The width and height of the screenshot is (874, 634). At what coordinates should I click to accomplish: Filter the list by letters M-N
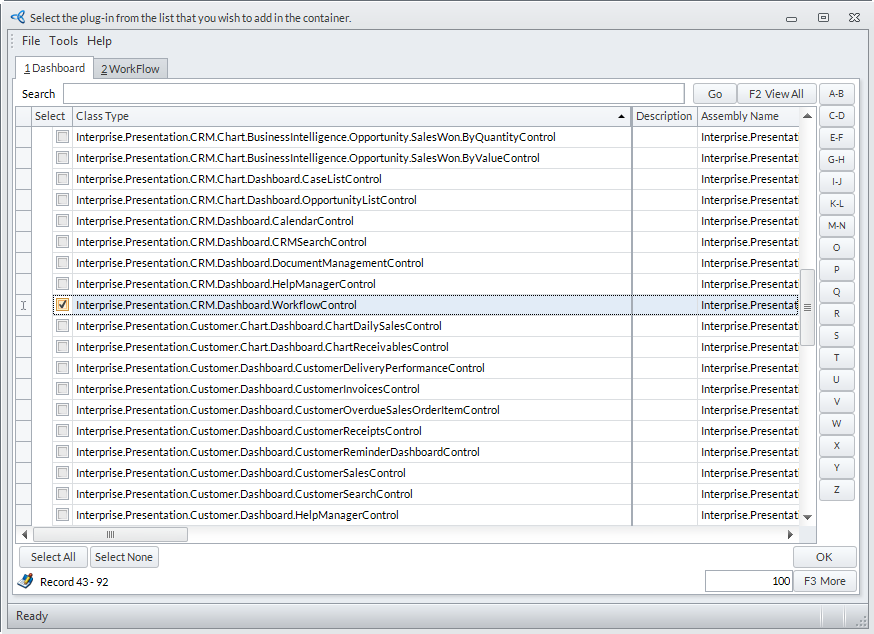[x=836, y=225]
